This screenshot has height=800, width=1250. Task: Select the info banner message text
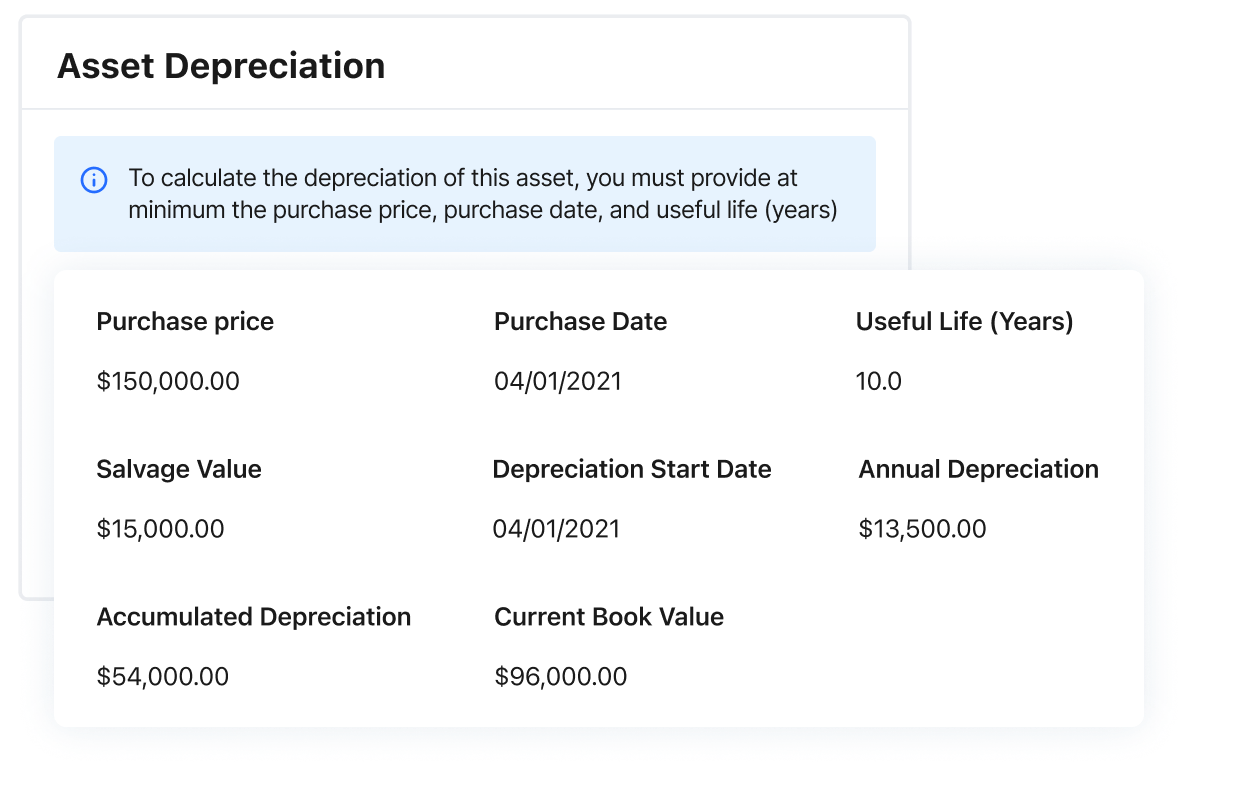coord(483,194)
